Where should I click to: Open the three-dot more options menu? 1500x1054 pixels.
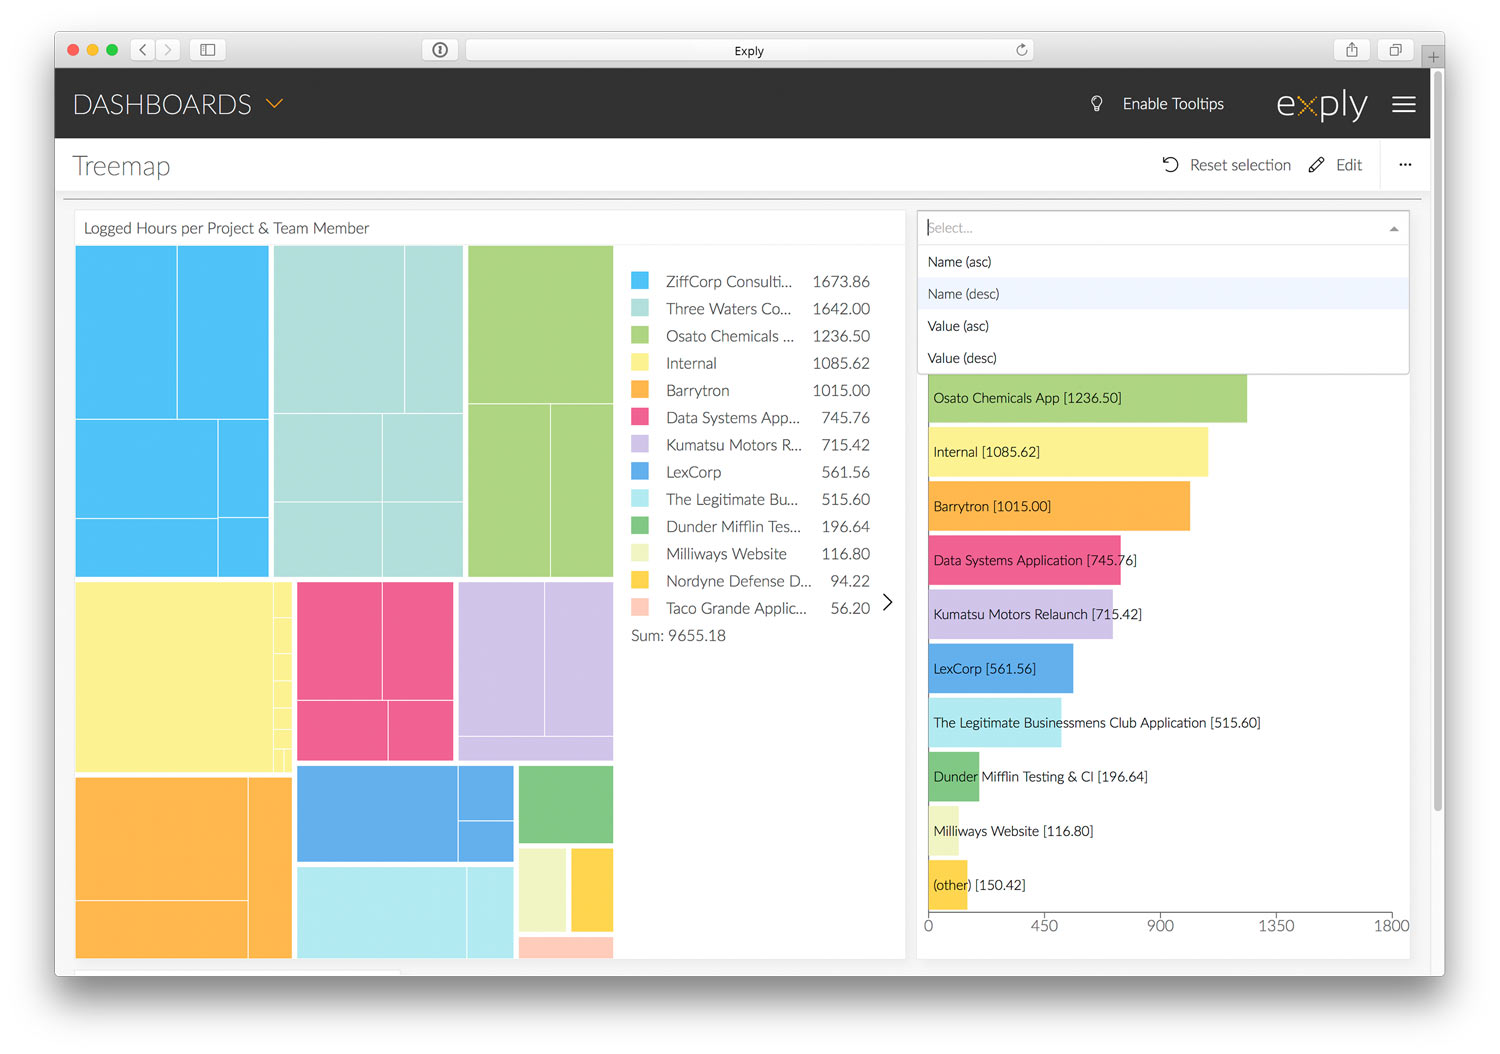[1405, 165]
